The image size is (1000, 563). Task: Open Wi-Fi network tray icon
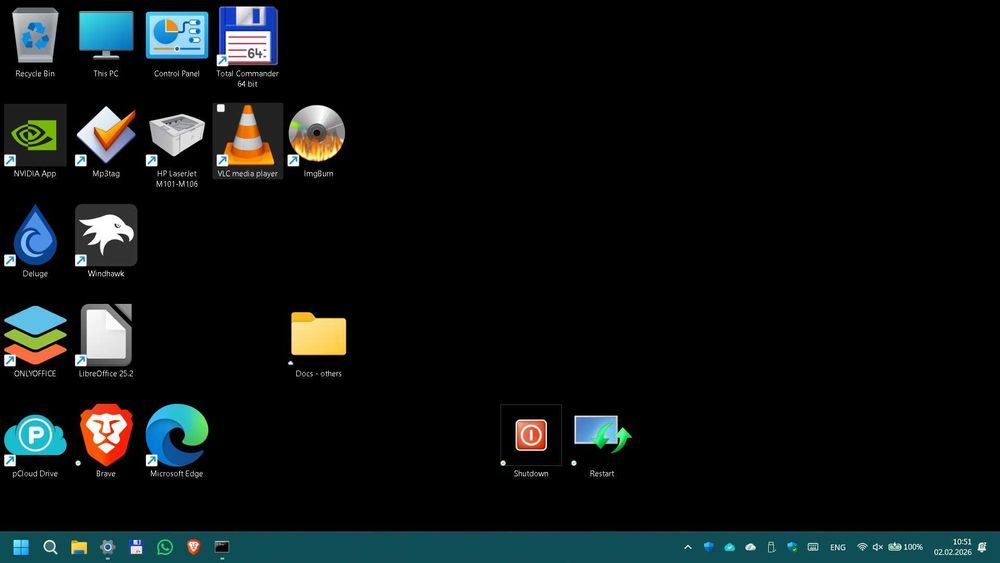862,547
